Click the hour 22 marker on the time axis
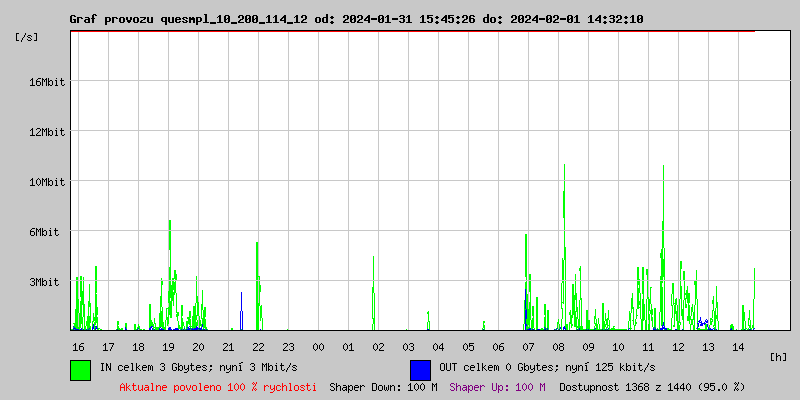The height and width of the screenshot is (400, 800). point(258,346)
